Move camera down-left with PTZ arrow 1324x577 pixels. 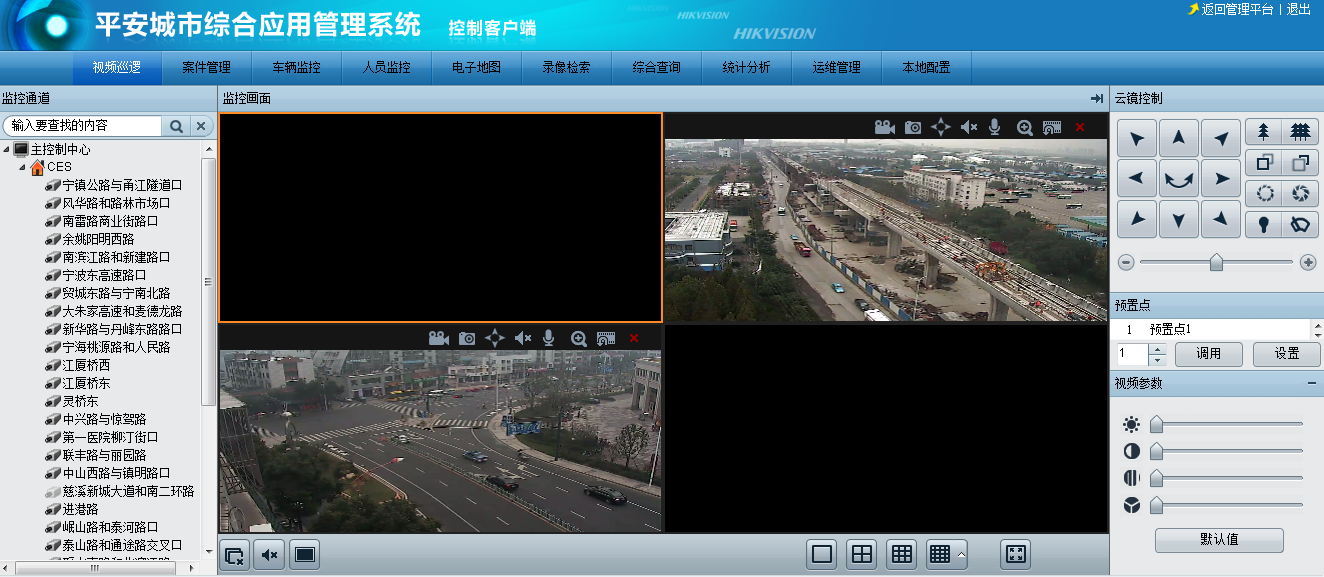pyautogui.click(x=1137, y=219)
